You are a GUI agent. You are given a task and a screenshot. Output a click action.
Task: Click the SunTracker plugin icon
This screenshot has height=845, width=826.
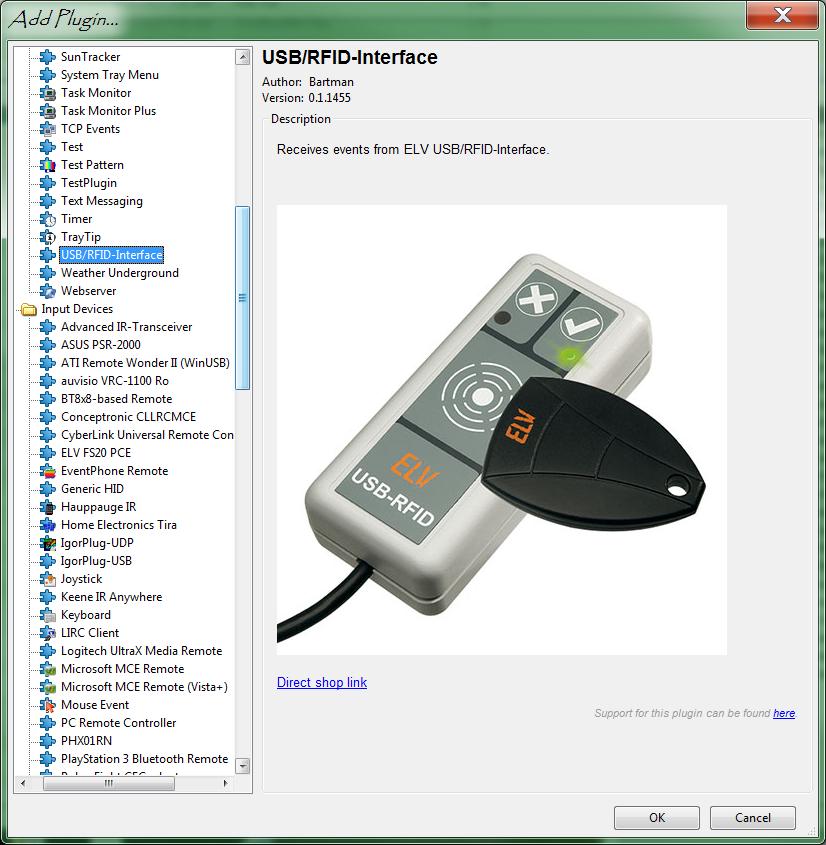[x=48, y=57]
